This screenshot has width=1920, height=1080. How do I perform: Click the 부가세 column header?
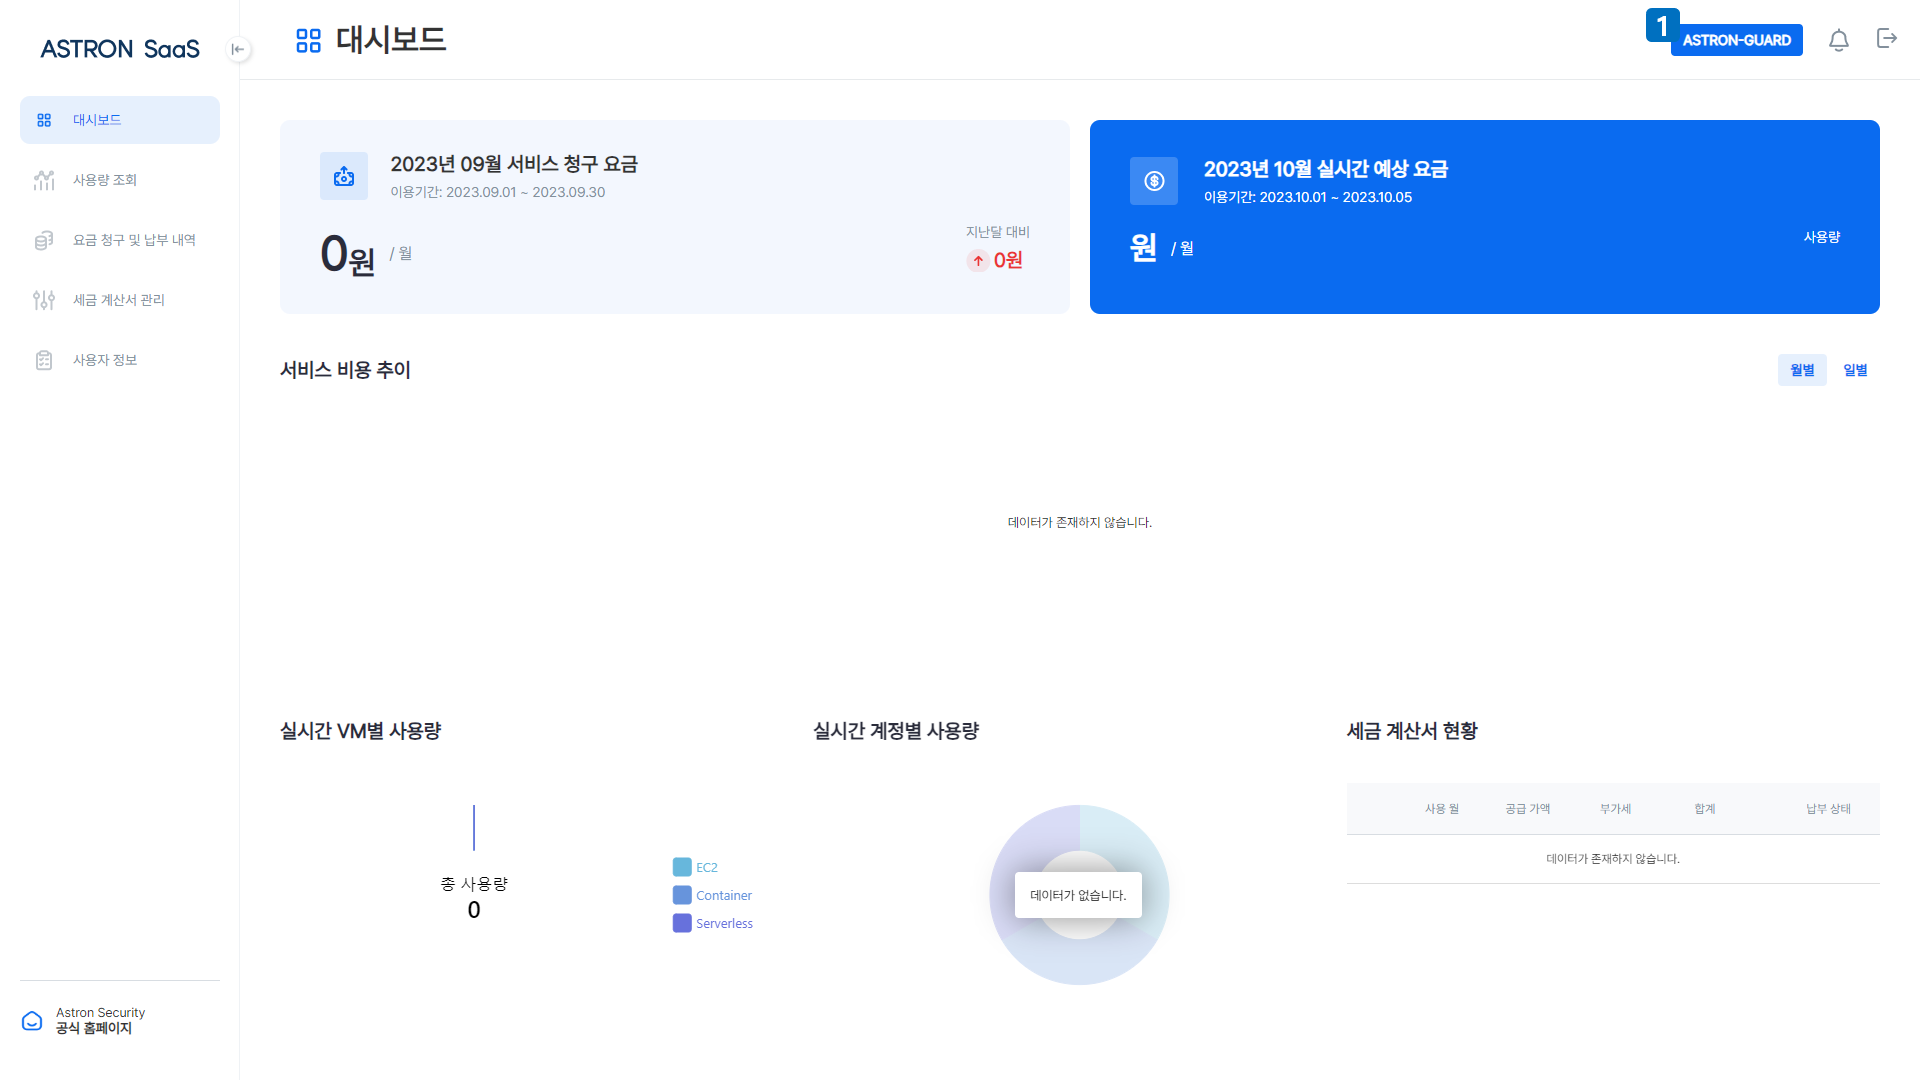(x=1615, y=809)
